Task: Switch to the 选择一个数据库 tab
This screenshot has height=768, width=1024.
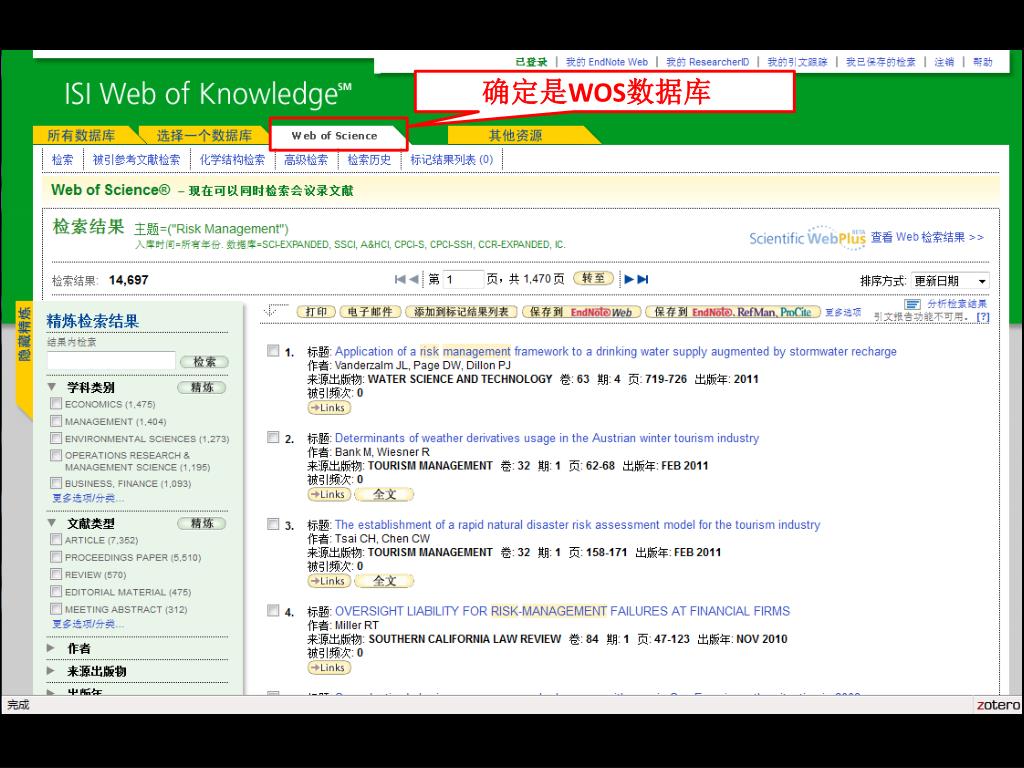Action: coord(204,136)
